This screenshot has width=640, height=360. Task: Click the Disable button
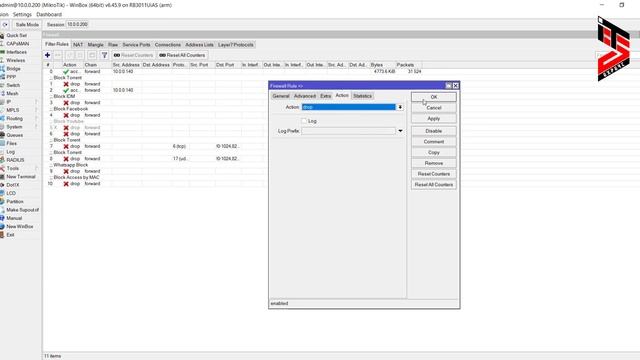point(433,131)
